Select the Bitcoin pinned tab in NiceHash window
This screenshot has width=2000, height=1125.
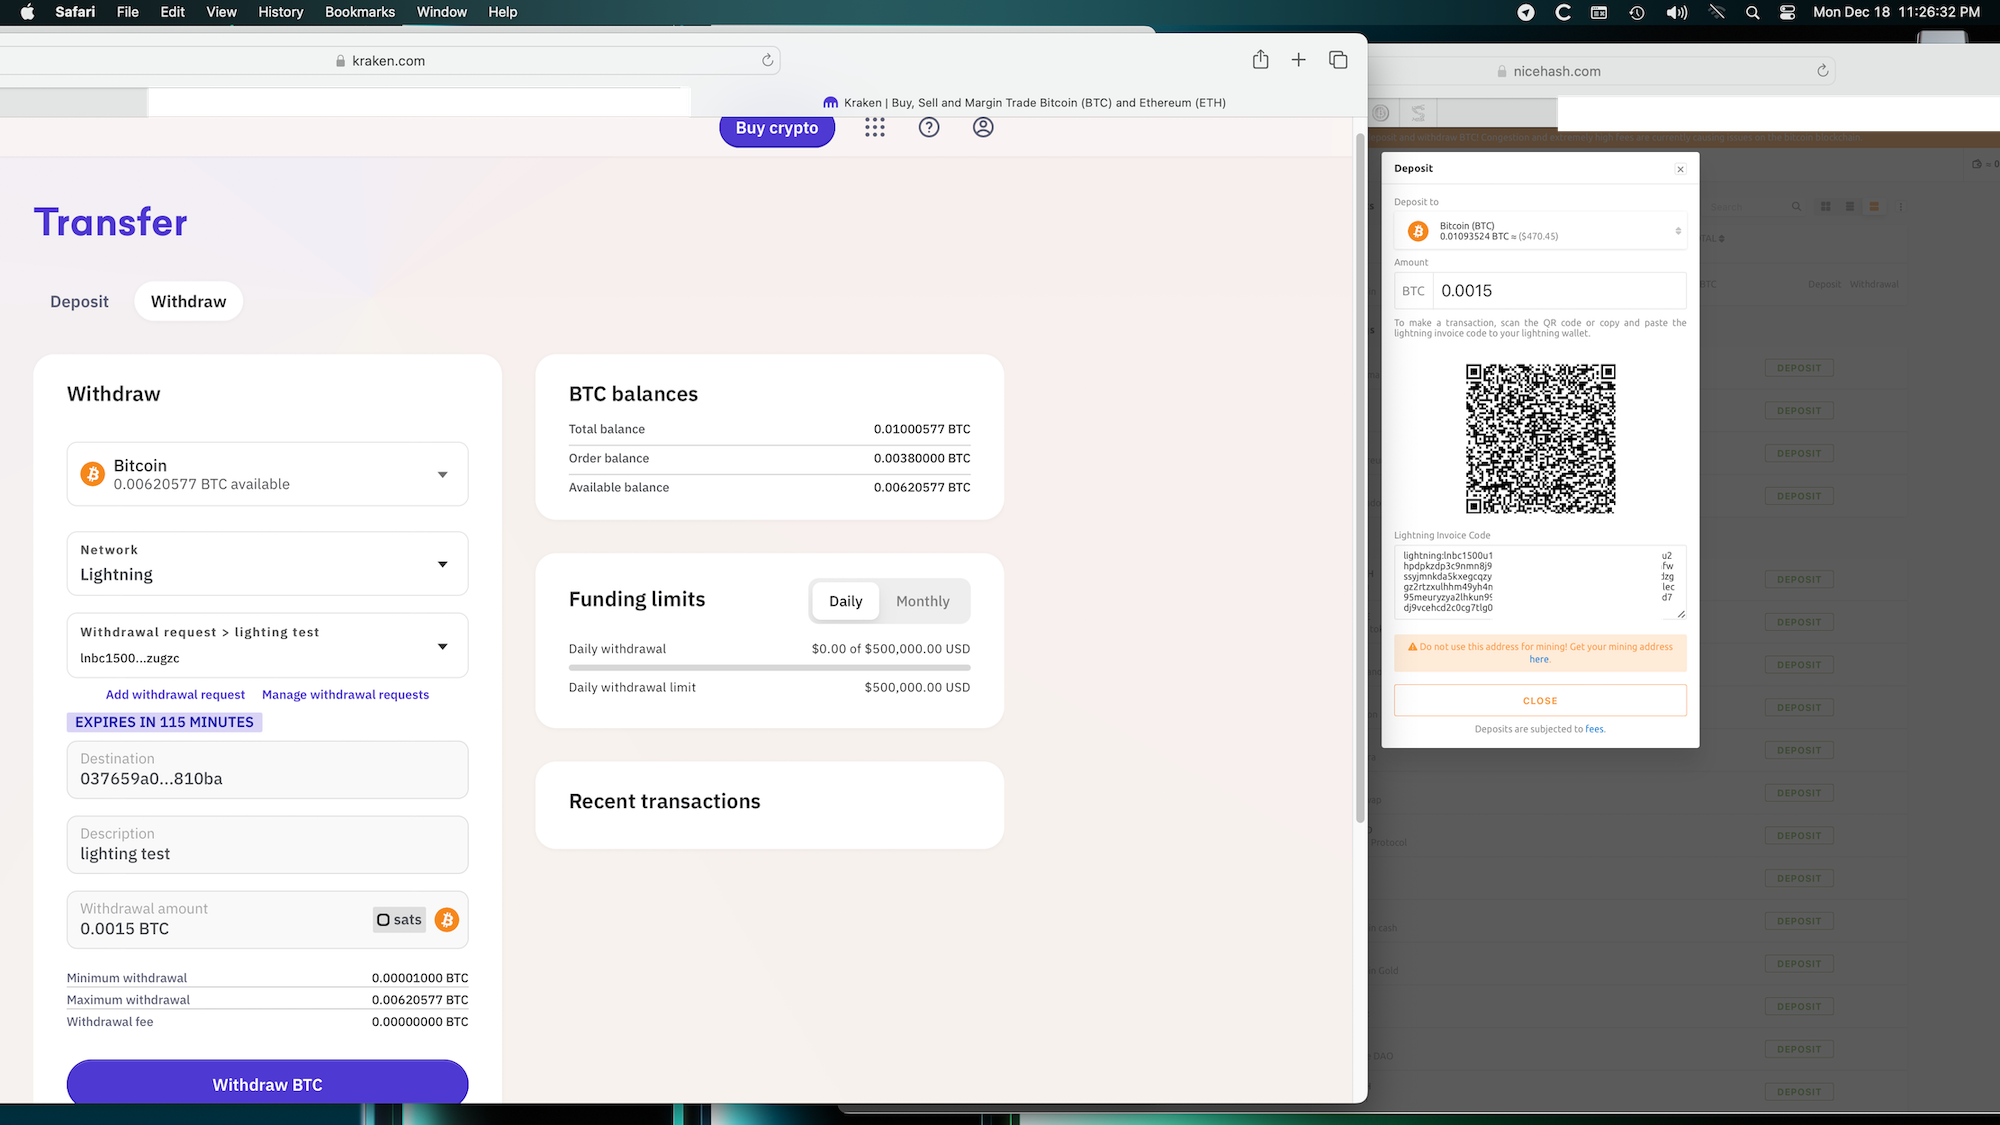click(1381, 113)
